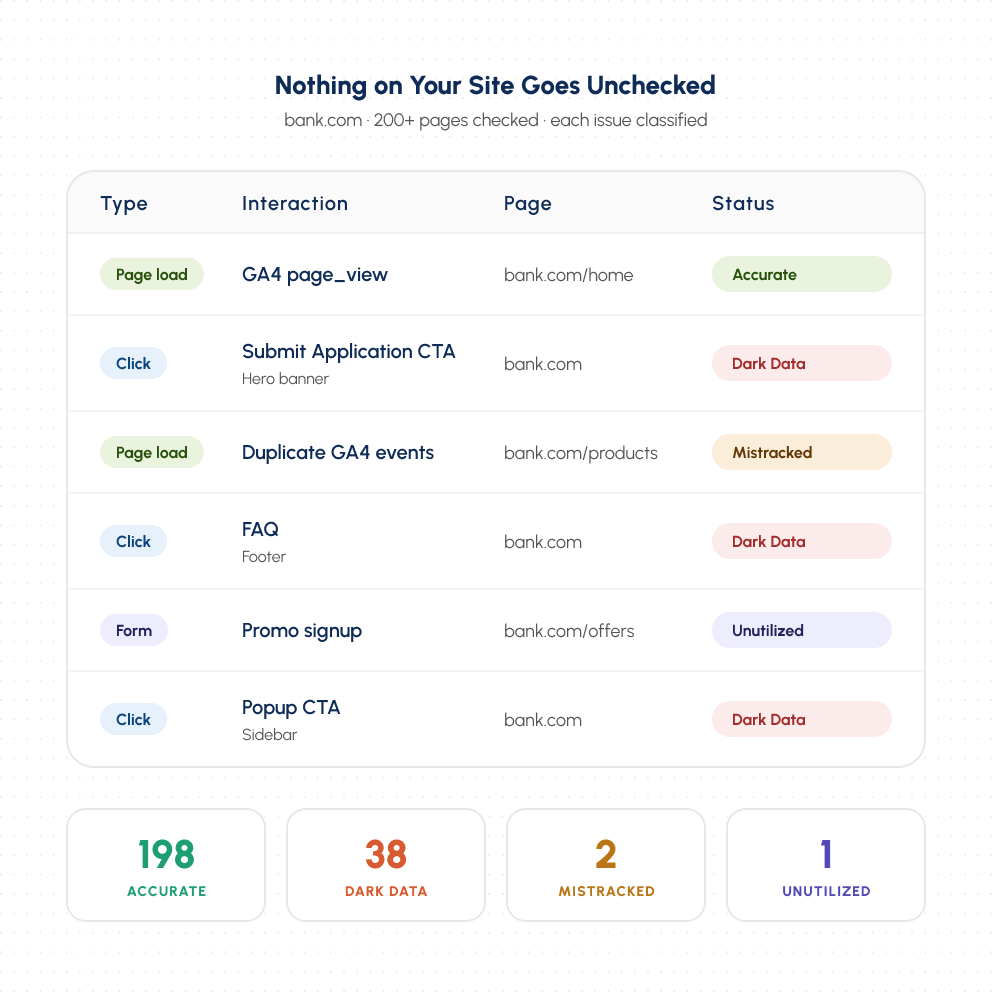Select the 1 Unutilized summary card
Screen dimensions: 992x992
[x=826, y=865]
